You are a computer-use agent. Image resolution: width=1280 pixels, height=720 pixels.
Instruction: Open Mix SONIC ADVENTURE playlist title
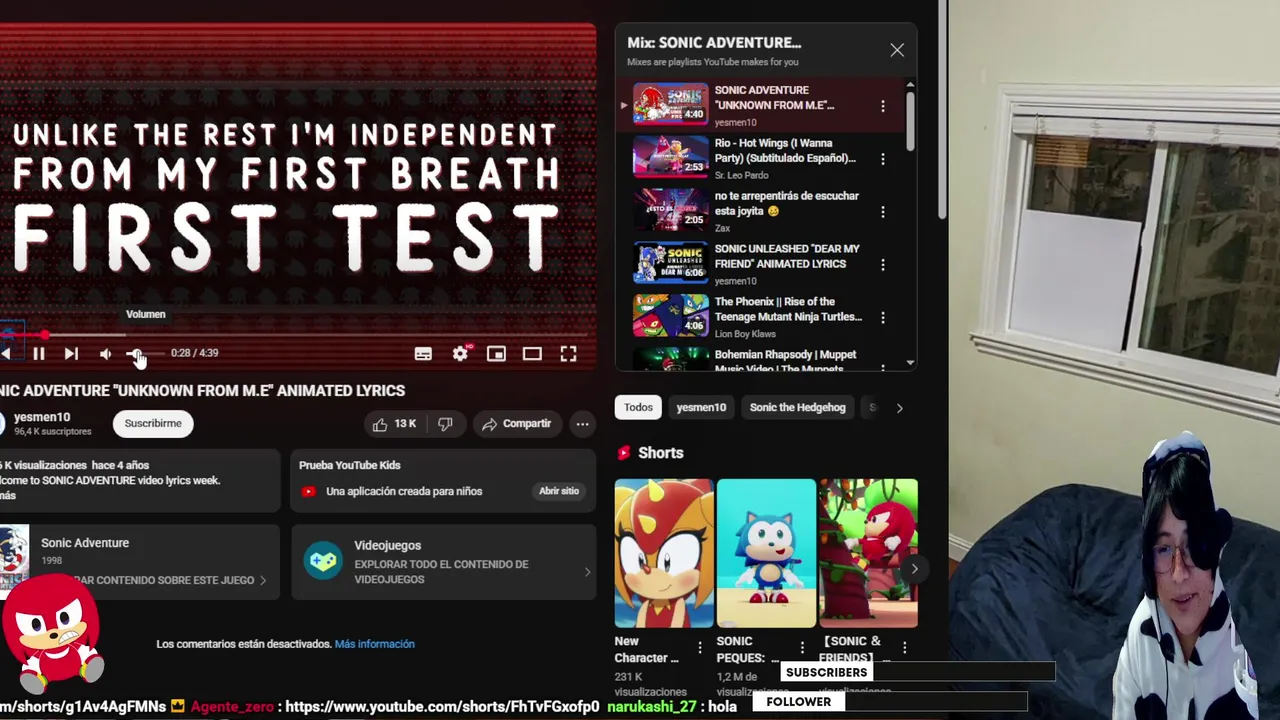point(714,43)
